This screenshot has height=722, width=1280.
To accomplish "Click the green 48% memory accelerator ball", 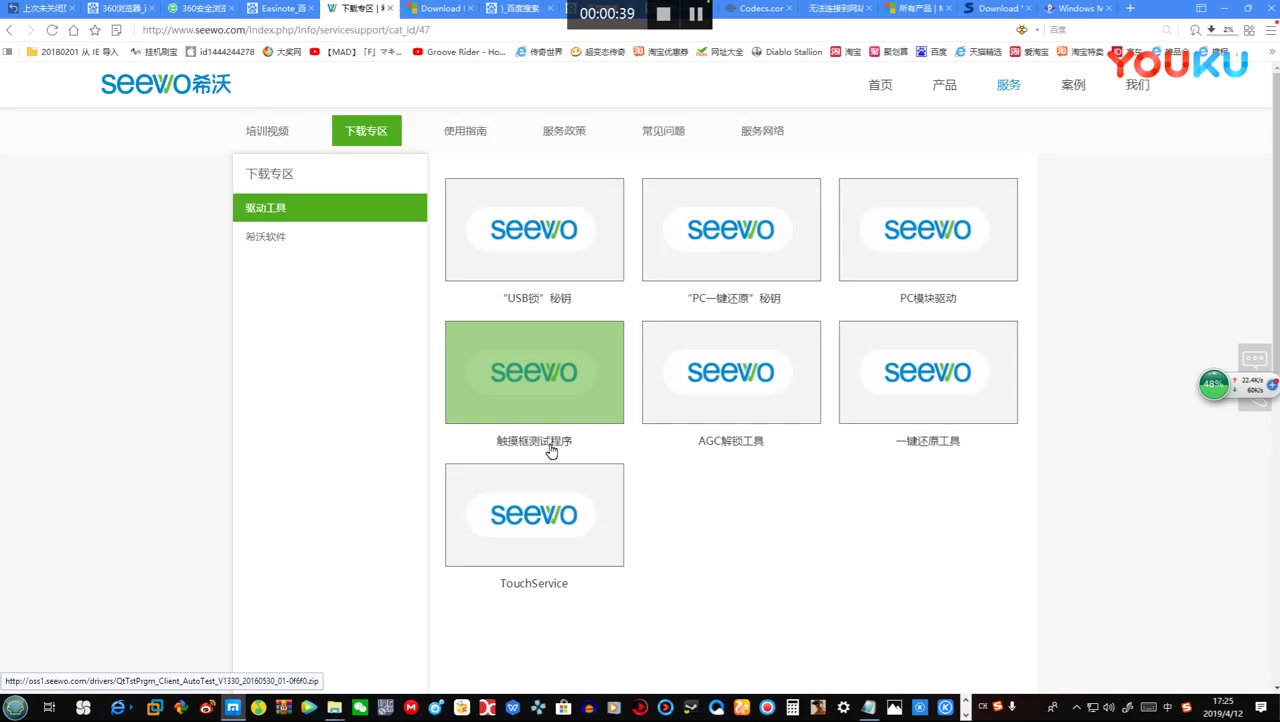I will pos(1213,385).
